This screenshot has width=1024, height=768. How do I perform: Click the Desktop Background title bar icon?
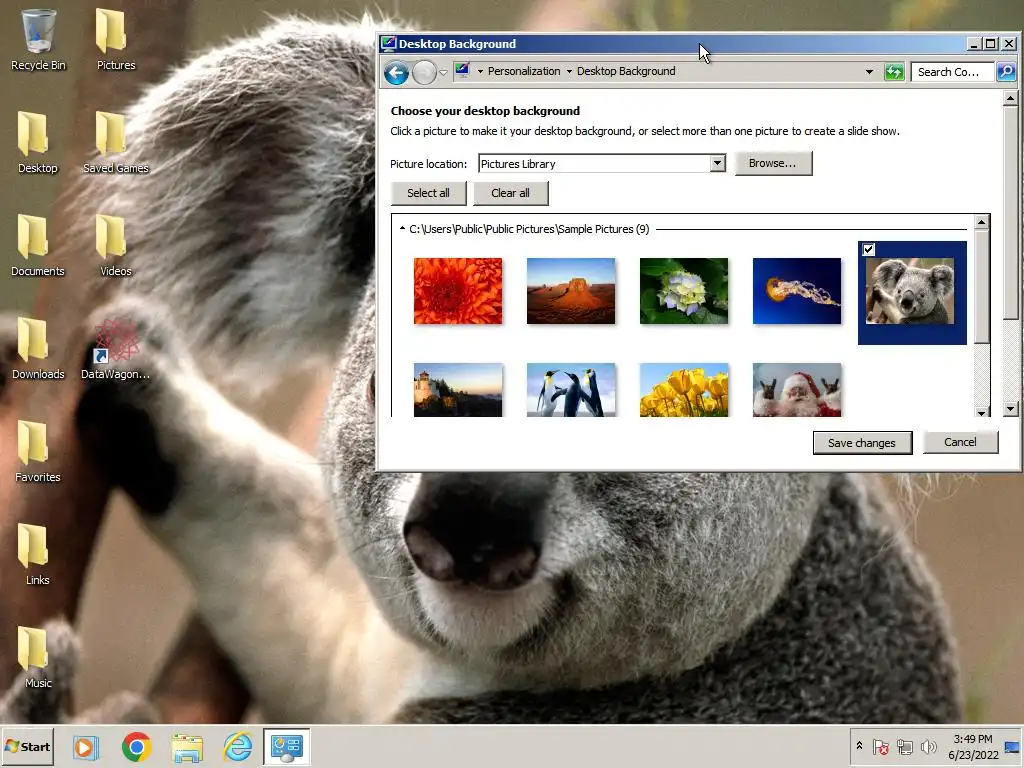point(389,44)
